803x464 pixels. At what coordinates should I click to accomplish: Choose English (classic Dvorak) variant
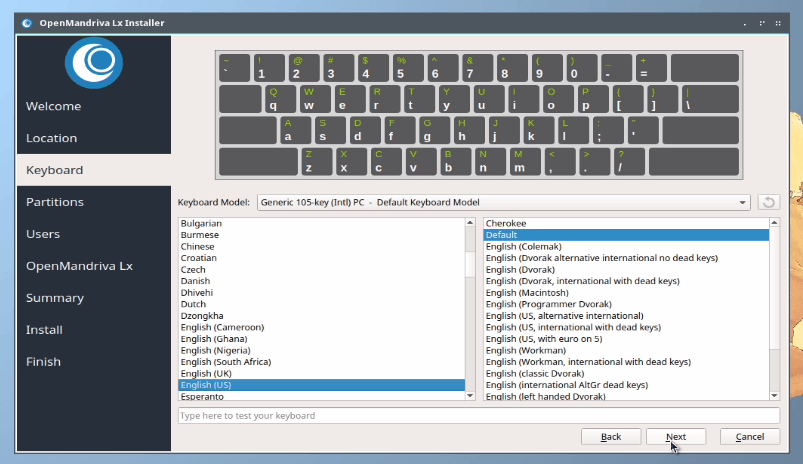626,373
